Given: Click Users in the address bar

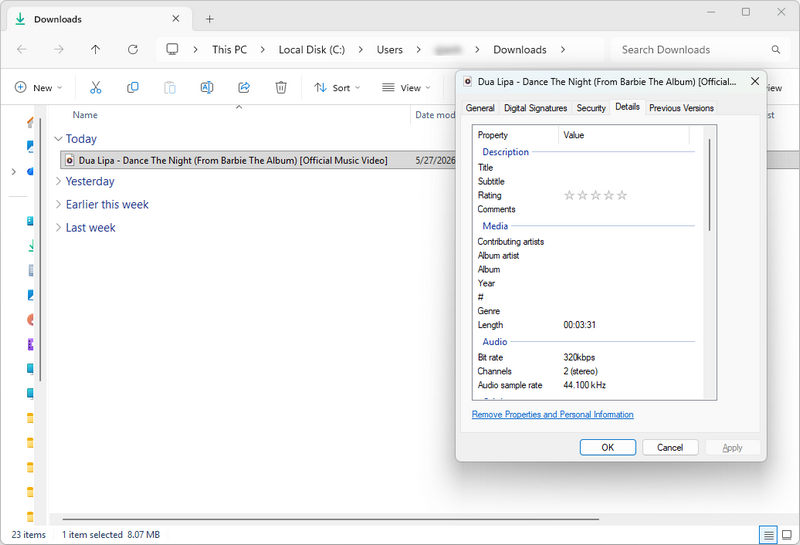Looking at the screenshot, I should pyautogui.click(x=390, y=49).
